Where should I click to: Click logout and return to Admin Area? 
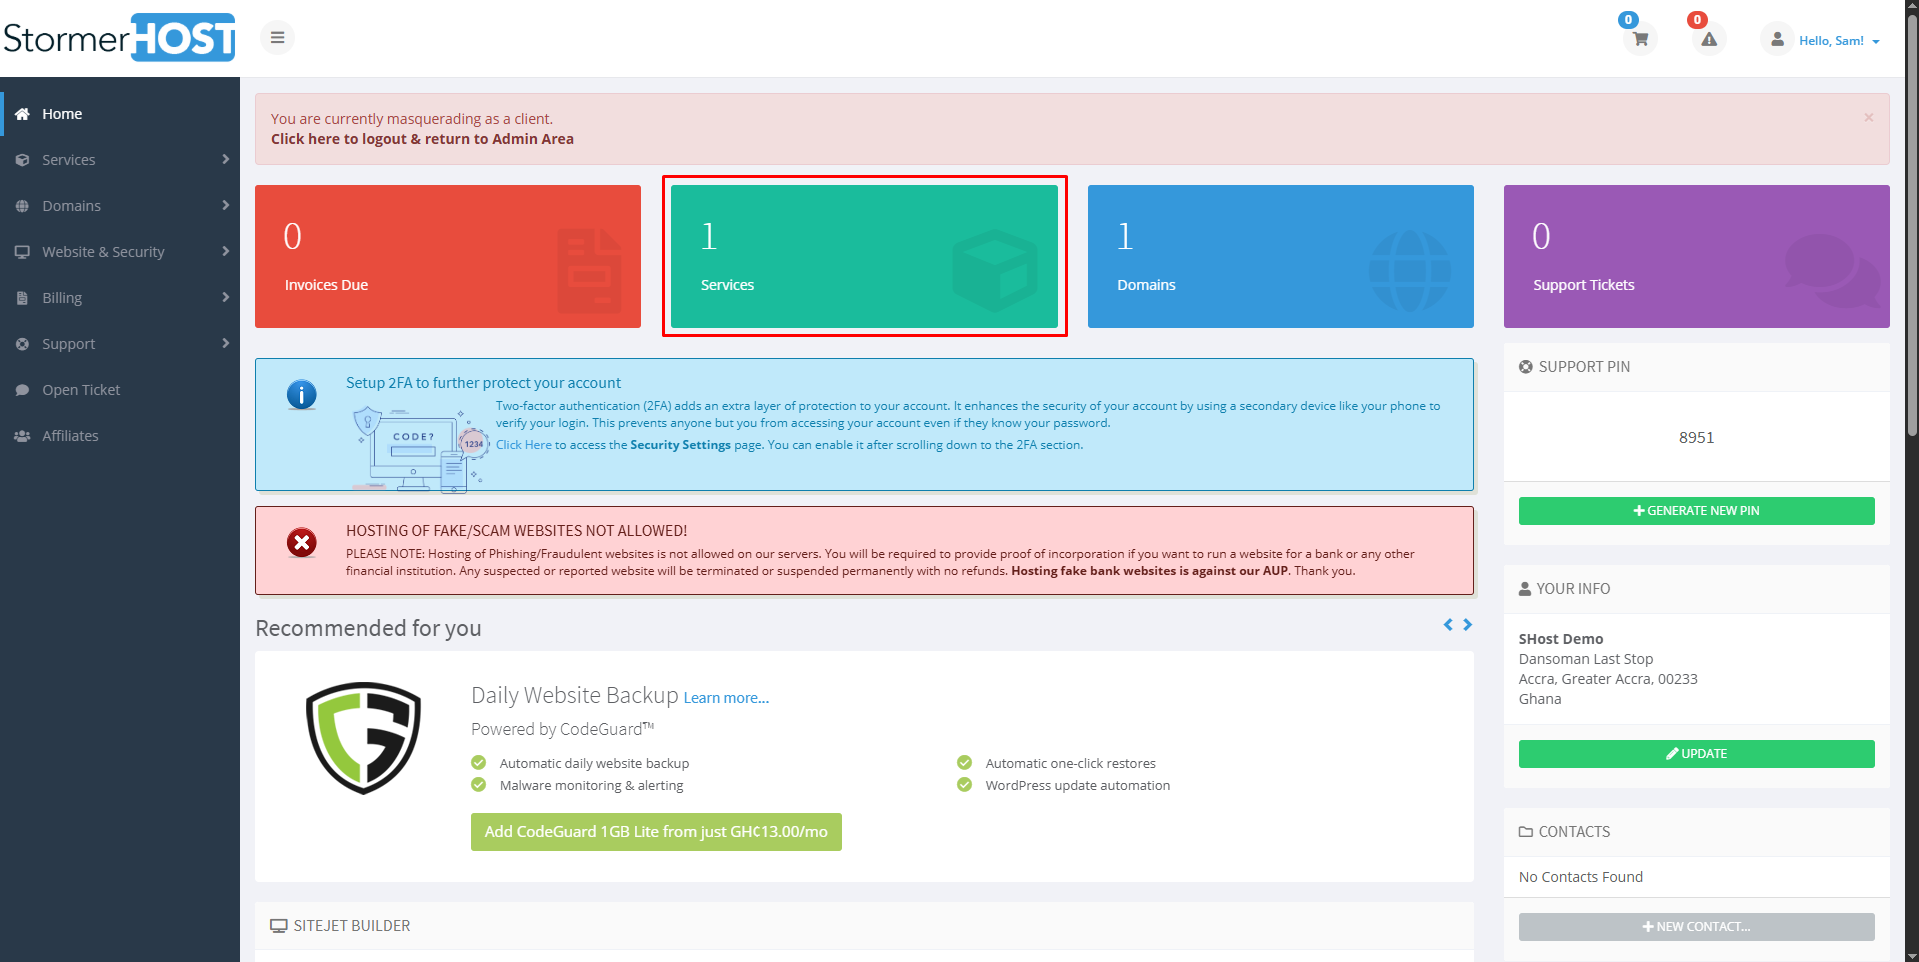coord(422,139)
